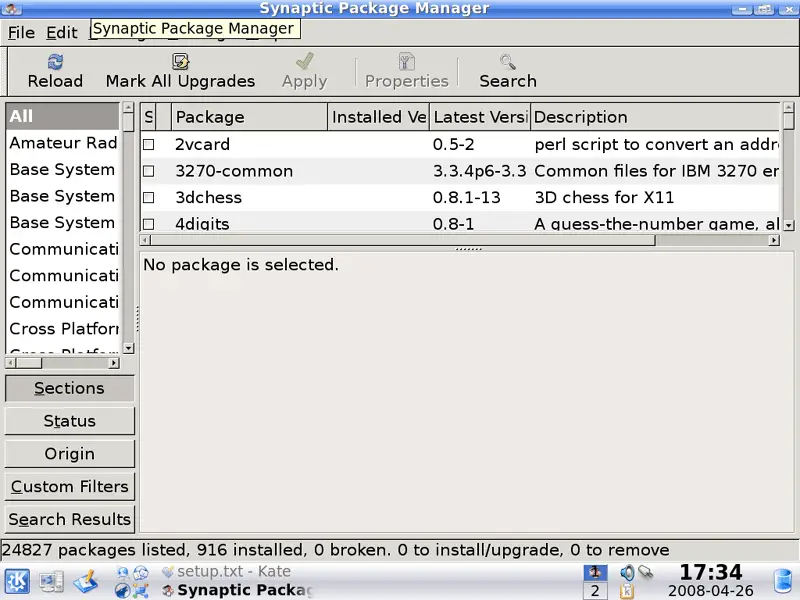The image size is (800, 600).
Task: Switch to the setup.txt - Kate task
Action: 226,571
